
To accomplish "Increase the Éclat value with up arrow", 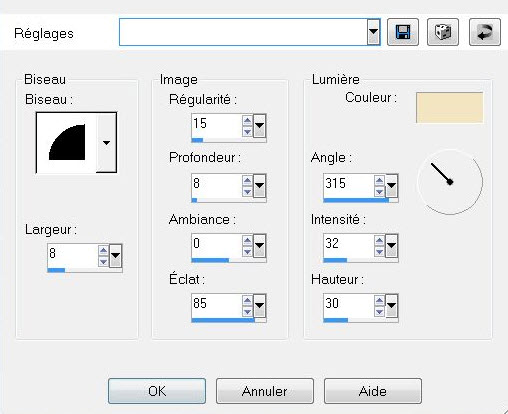I will pyautogui.click(x=247, y=301).
